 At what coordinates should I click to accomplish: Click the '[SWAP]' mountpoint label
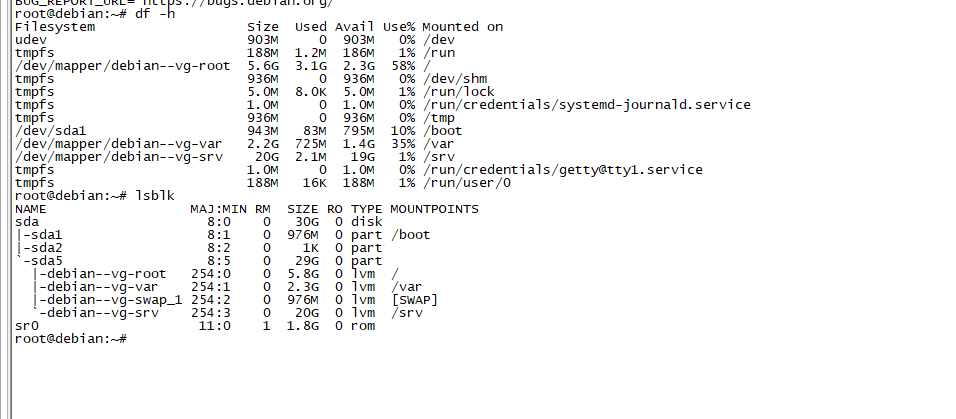click(x=413, y=300)
